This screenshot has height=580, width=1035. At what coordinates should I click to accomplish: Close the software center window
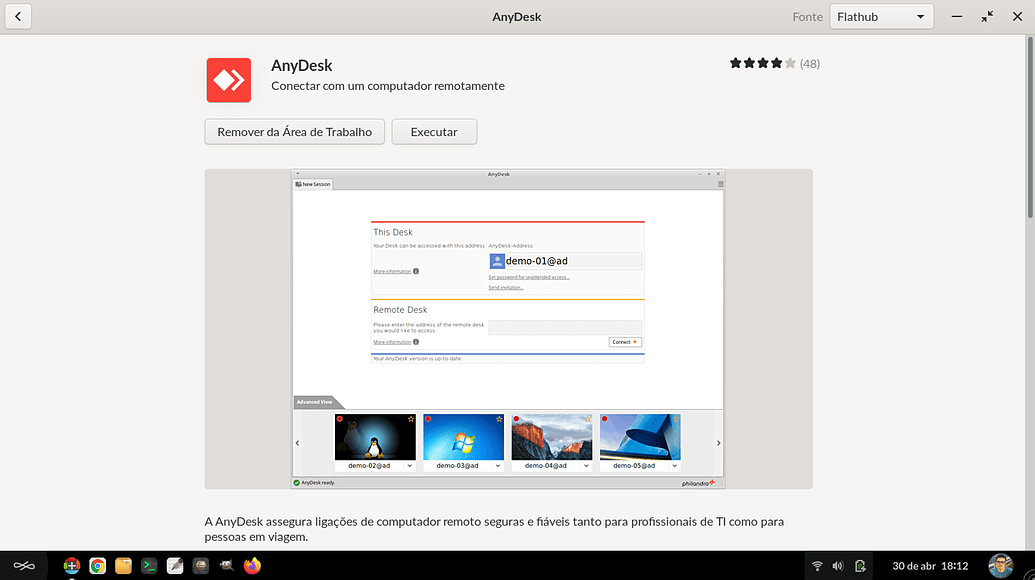1017,16
